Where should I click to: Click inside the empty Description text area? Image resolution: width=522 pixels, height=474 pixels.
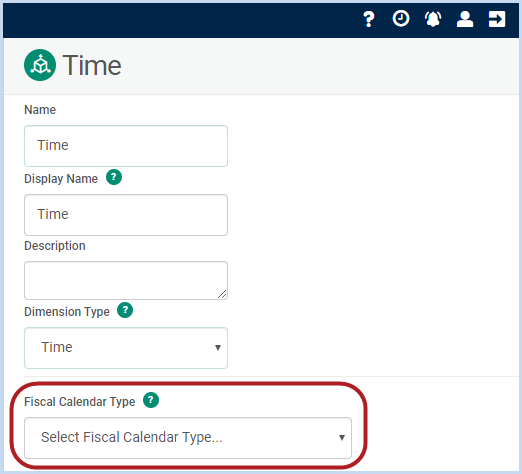click(126, 280)
